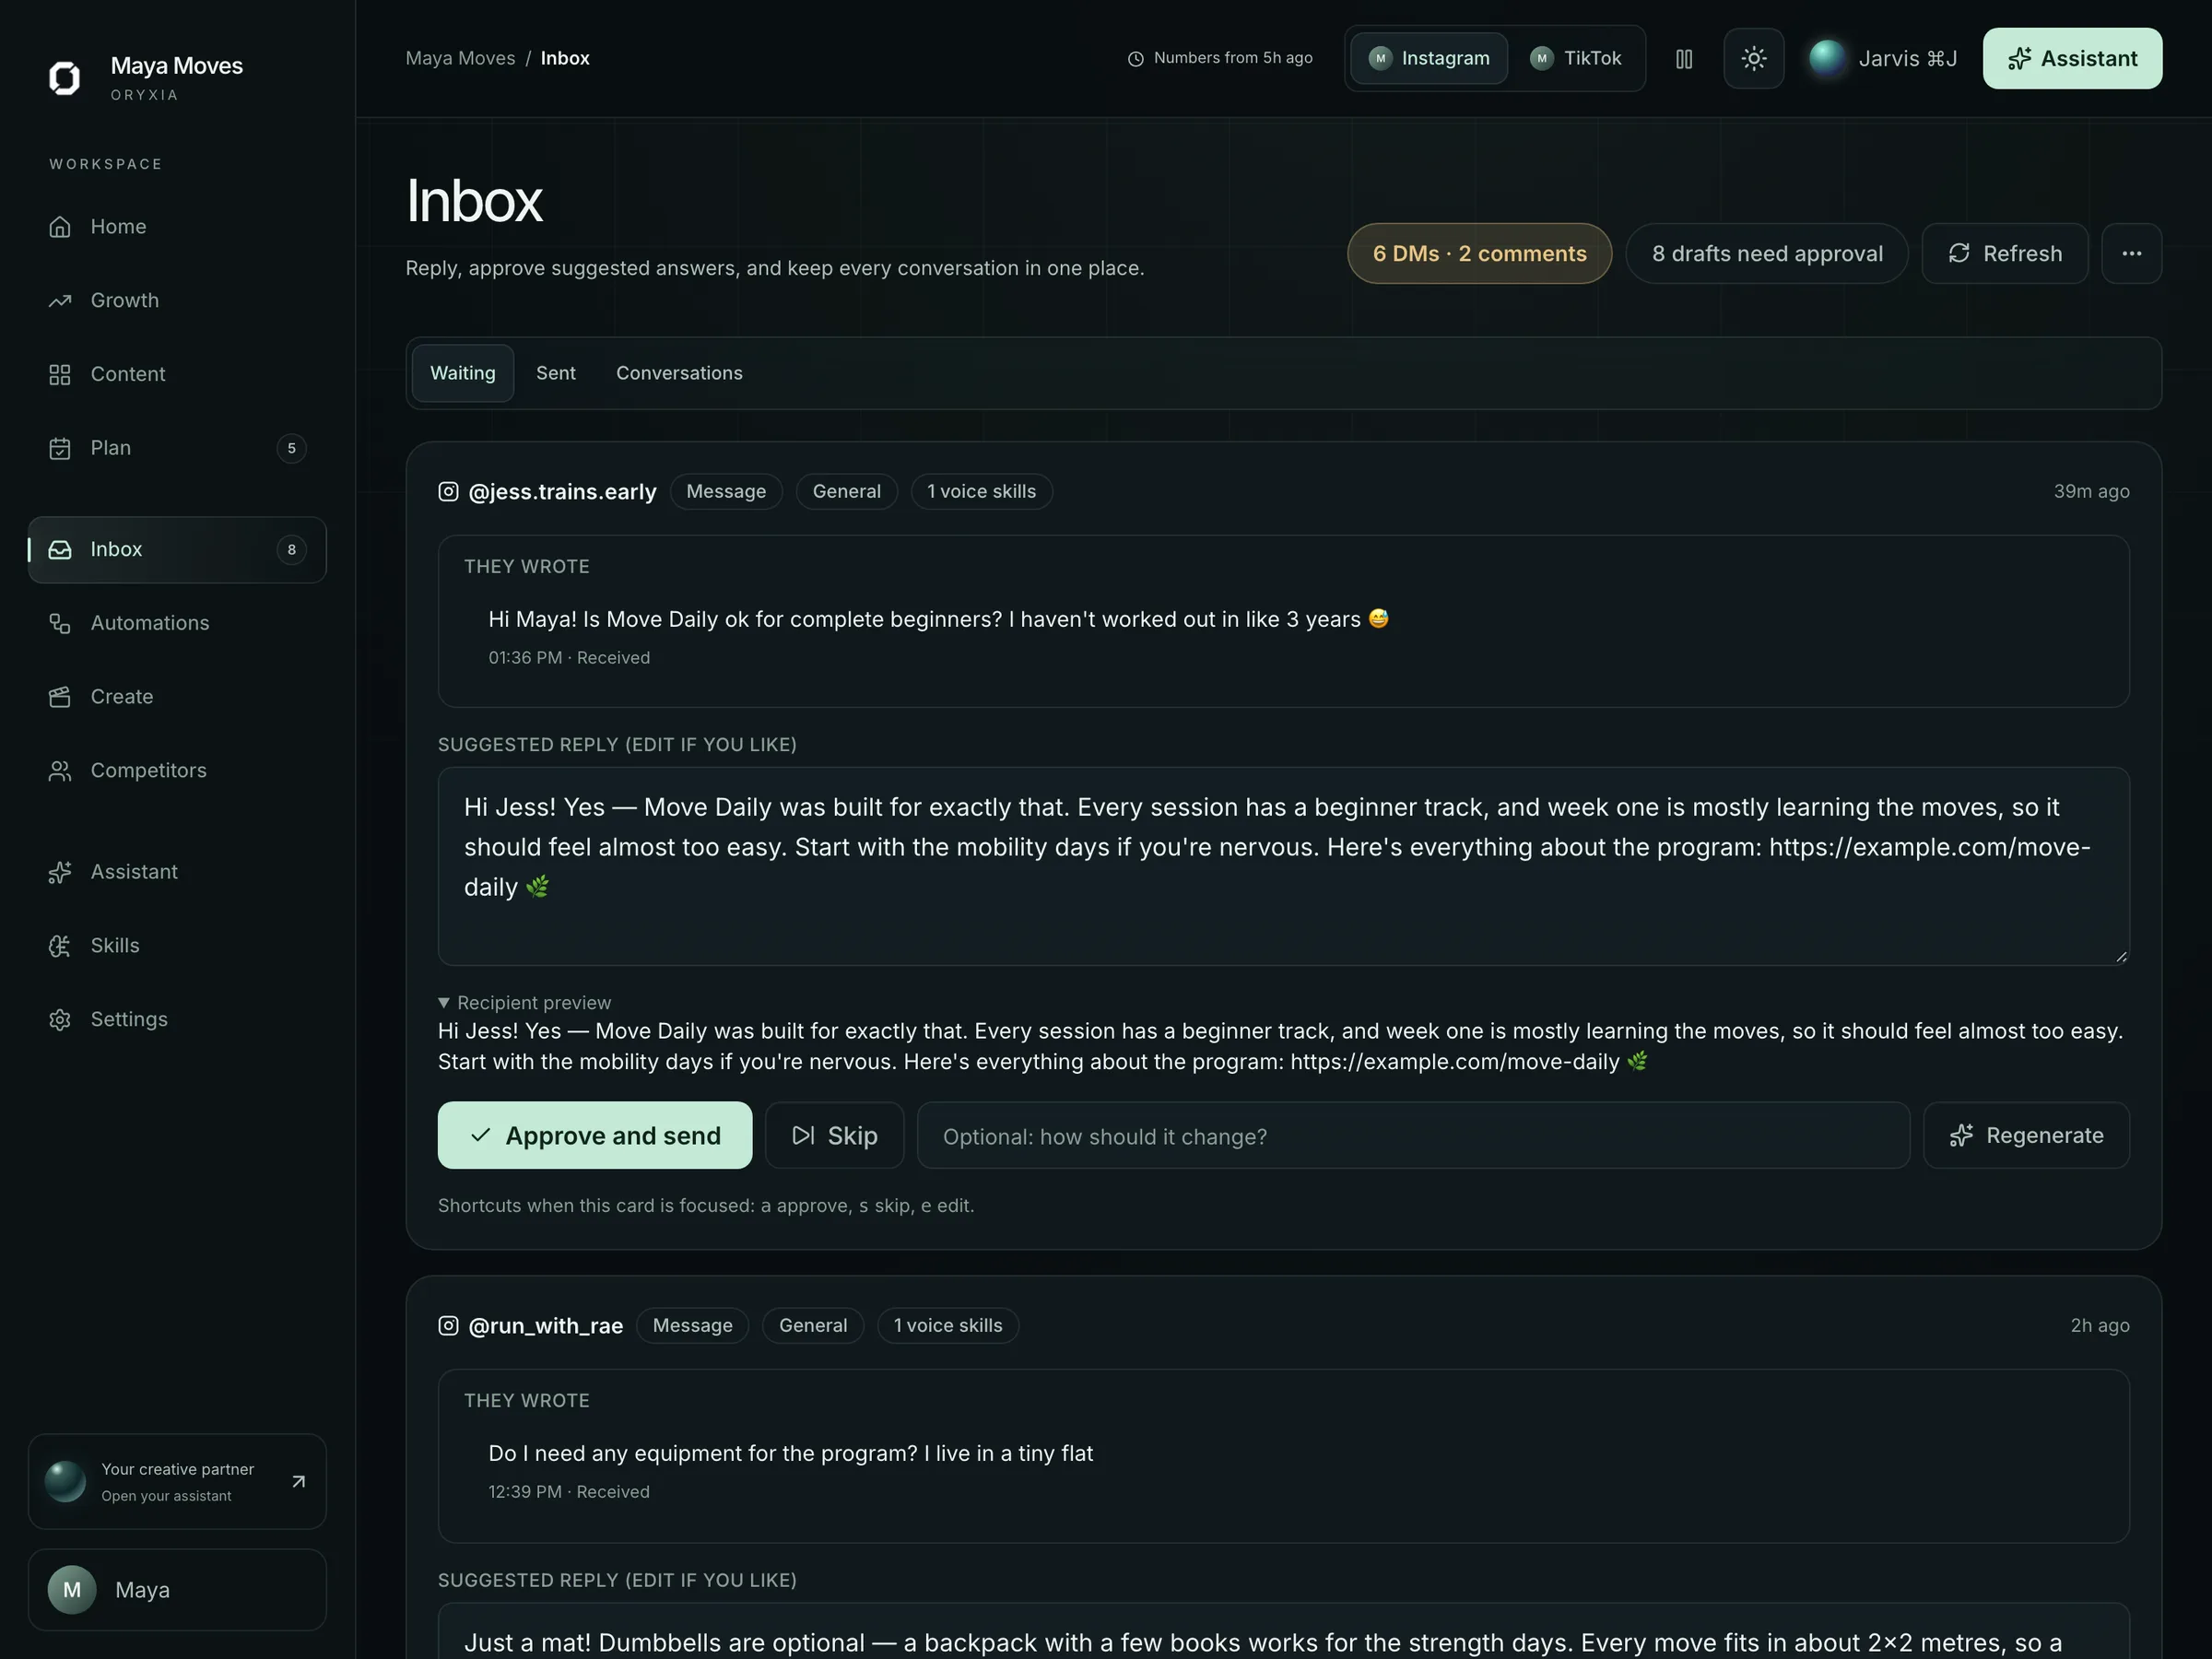Viewport: 2212px width, 1659px height.
Task: Click resize handle of suggested reply box
Action: (2120, 956)
